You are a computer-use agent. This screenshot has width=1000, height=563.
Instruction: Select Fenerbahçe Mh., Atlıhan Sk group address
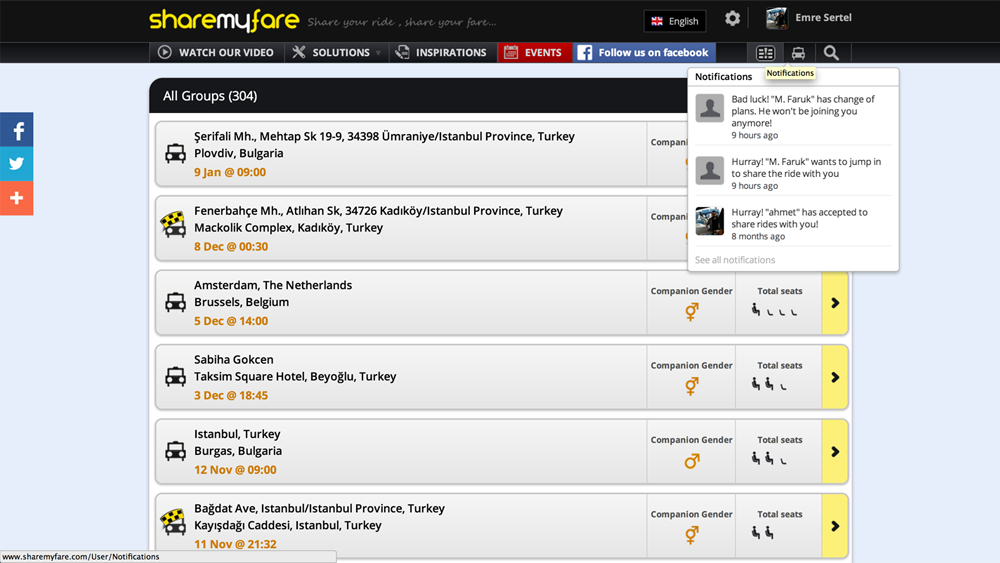(378, 210)
